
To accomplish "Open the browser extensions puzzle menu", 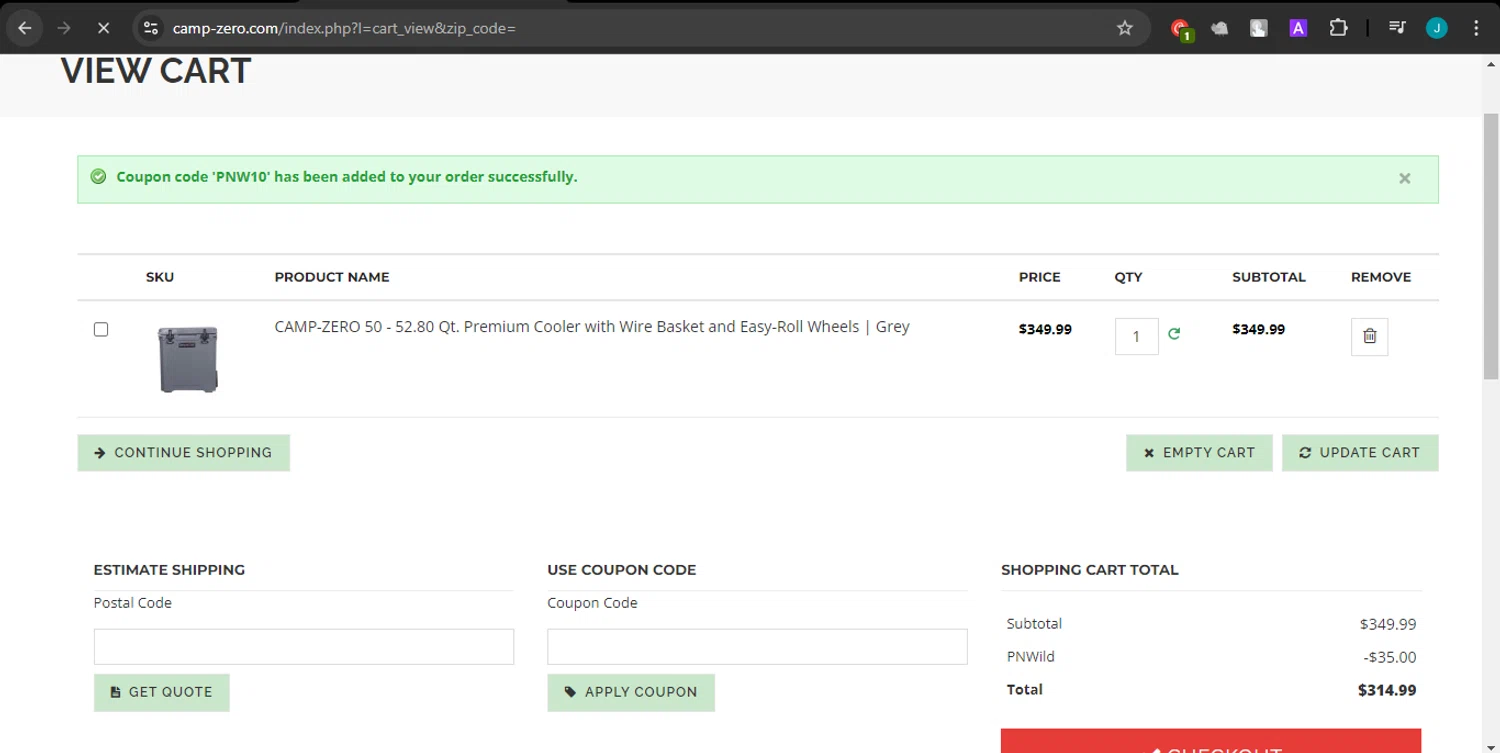I will (1338, 28).
